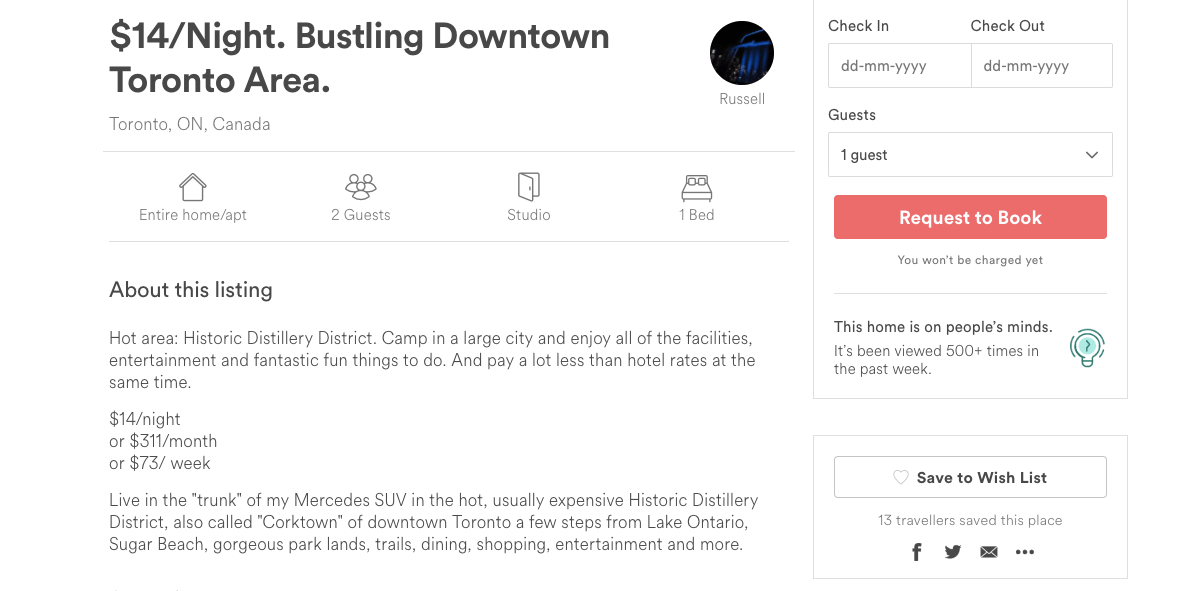Click the Studio door icon

[529, 186]
